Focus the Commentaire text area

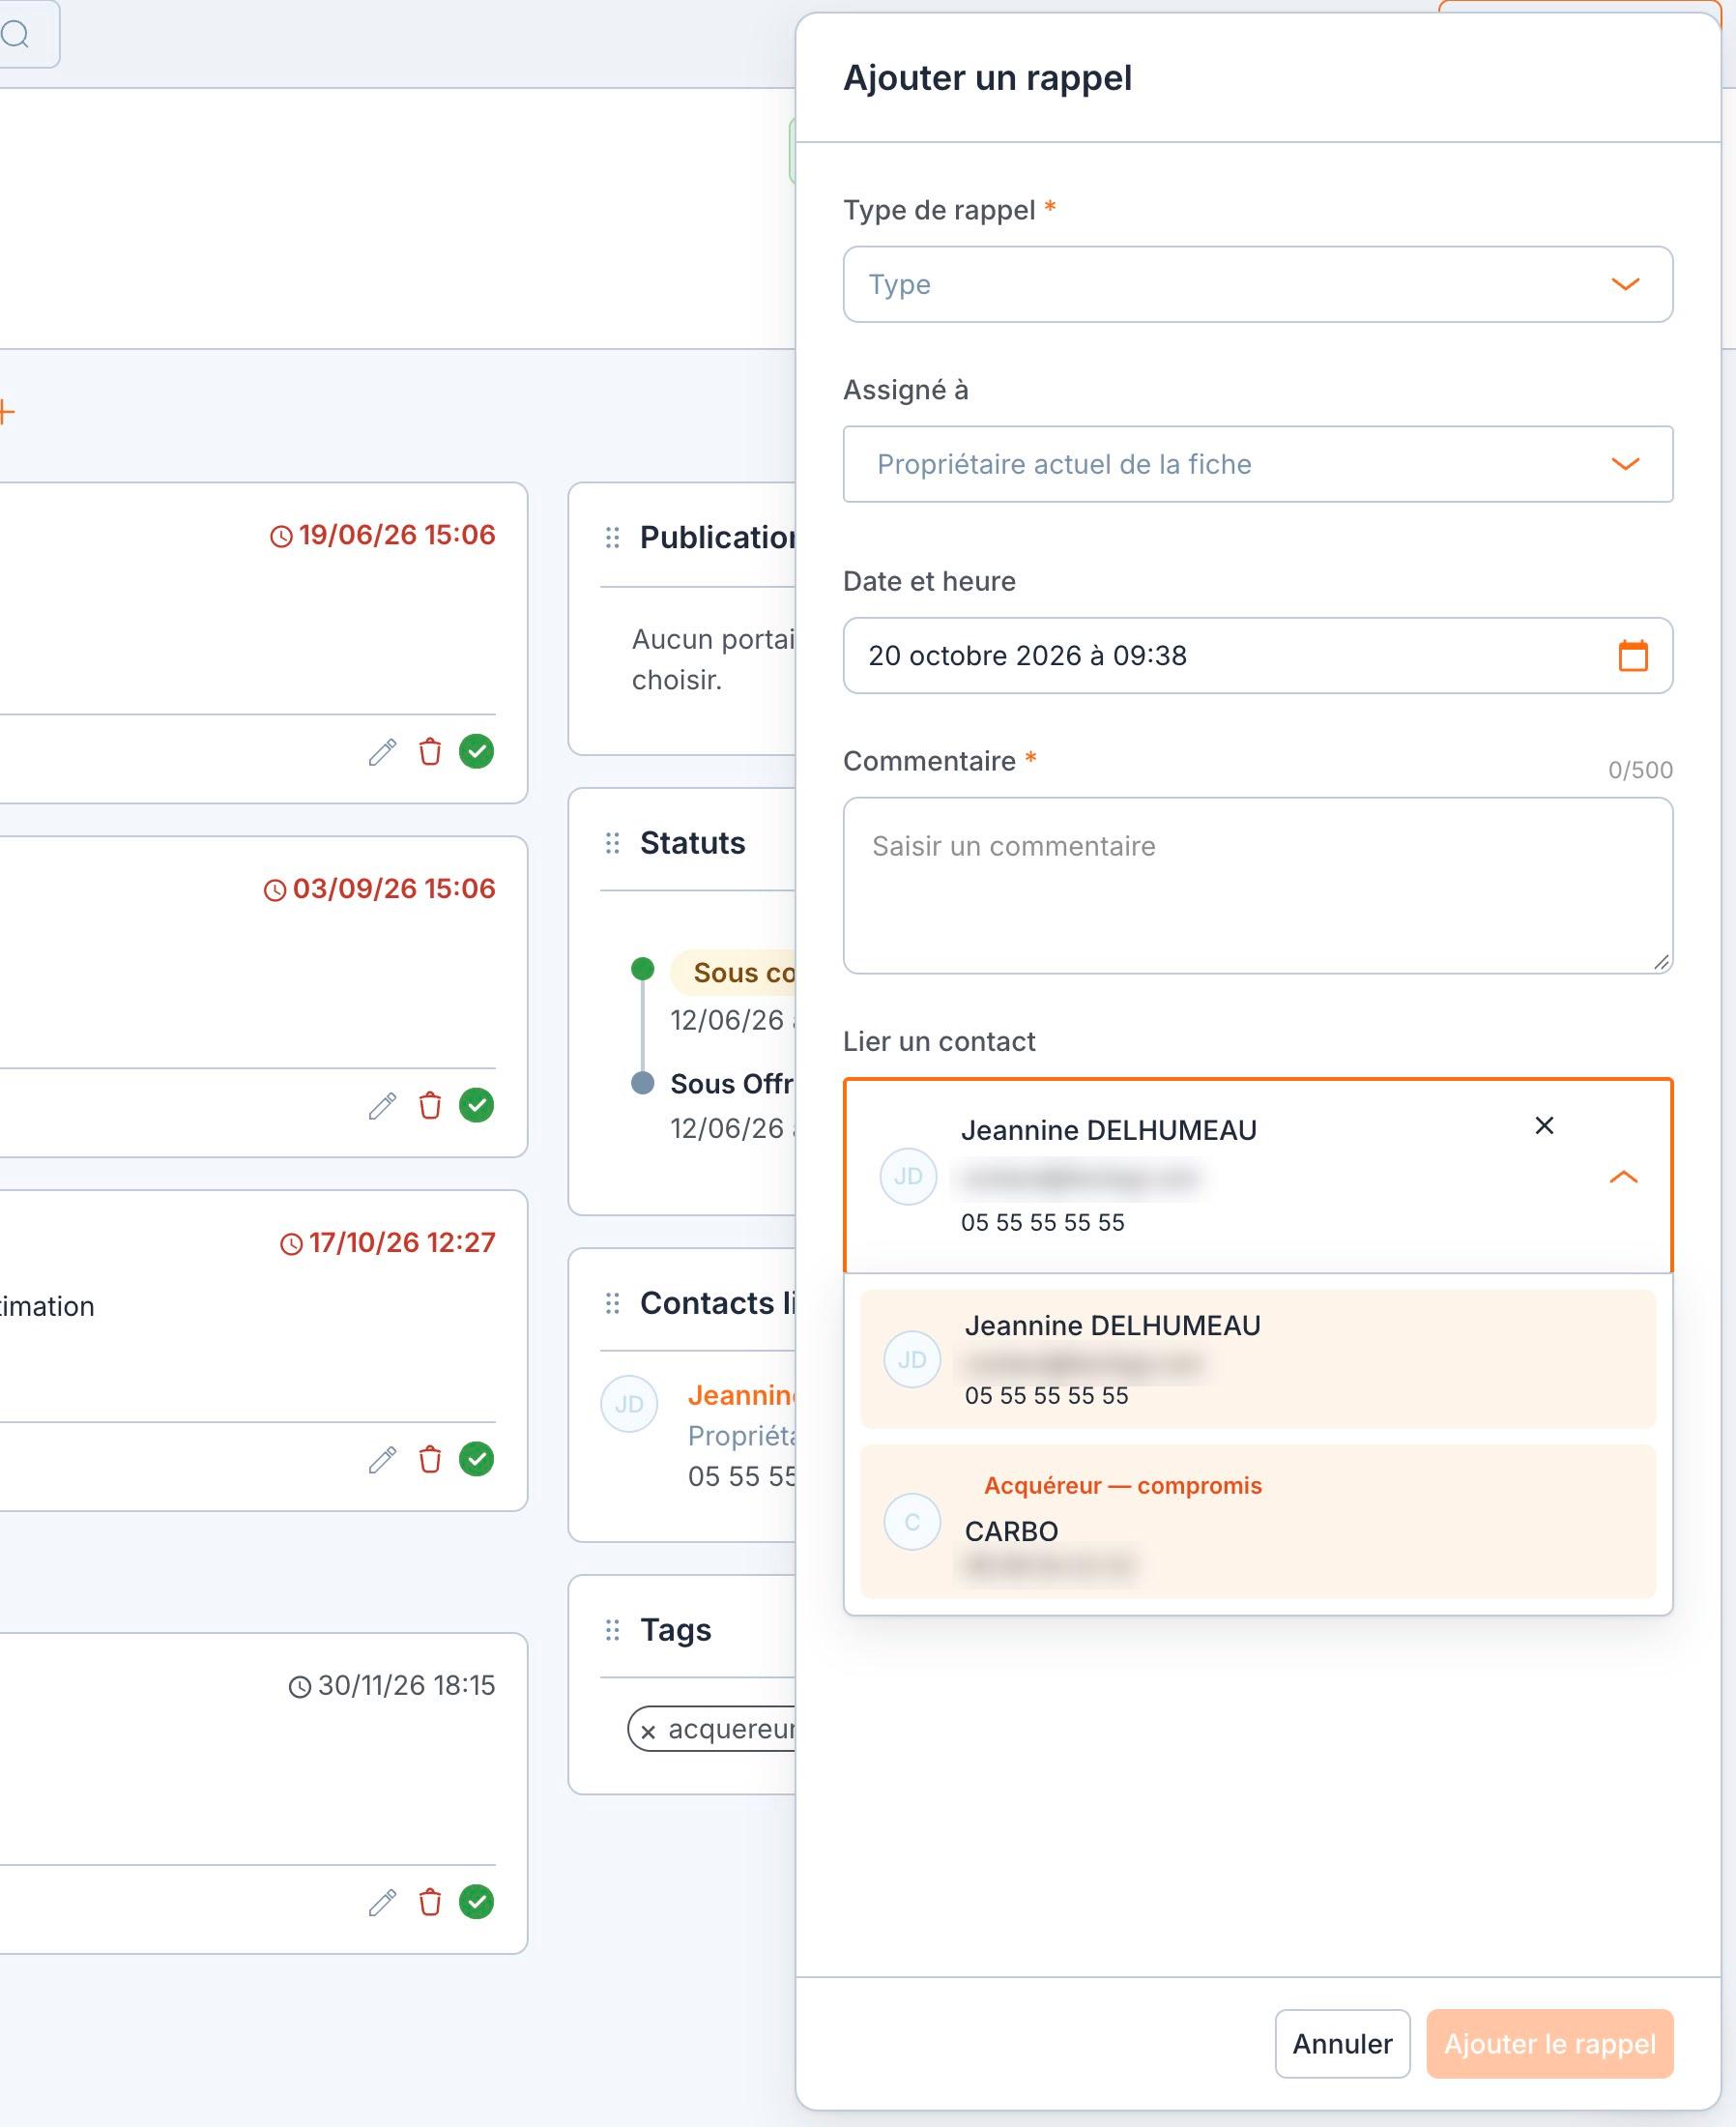point(1258,885)
